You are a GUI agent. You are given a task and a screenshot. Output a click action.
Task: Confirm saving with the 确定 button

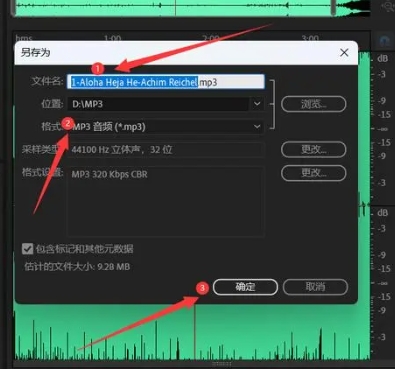tap(245, 287)
